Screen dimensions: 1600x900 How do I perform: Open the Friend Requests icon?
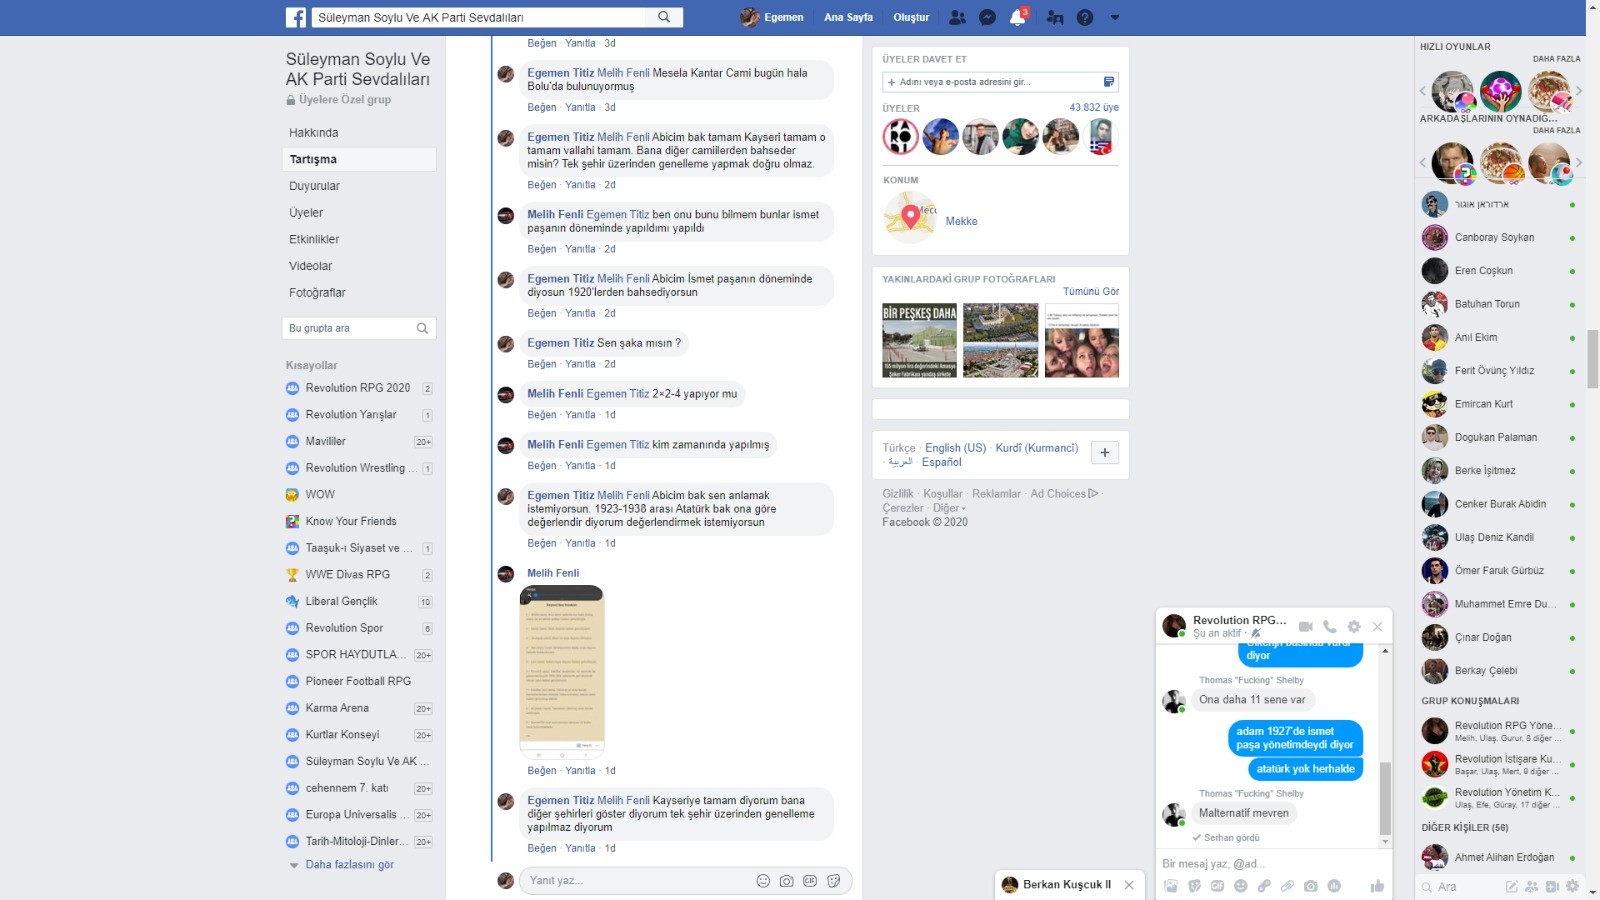pos(957,17)
